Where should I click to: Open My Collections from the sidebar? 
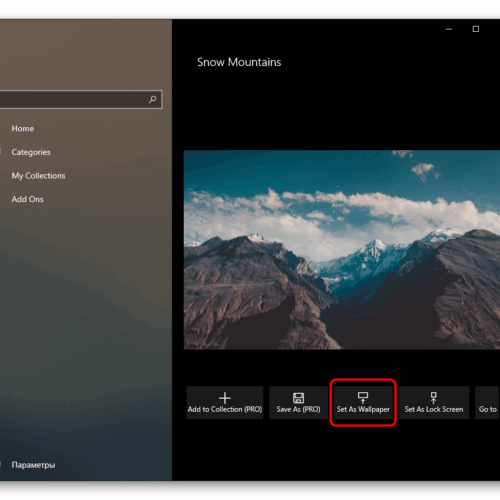pyautogui.click(x=38, y=176)
